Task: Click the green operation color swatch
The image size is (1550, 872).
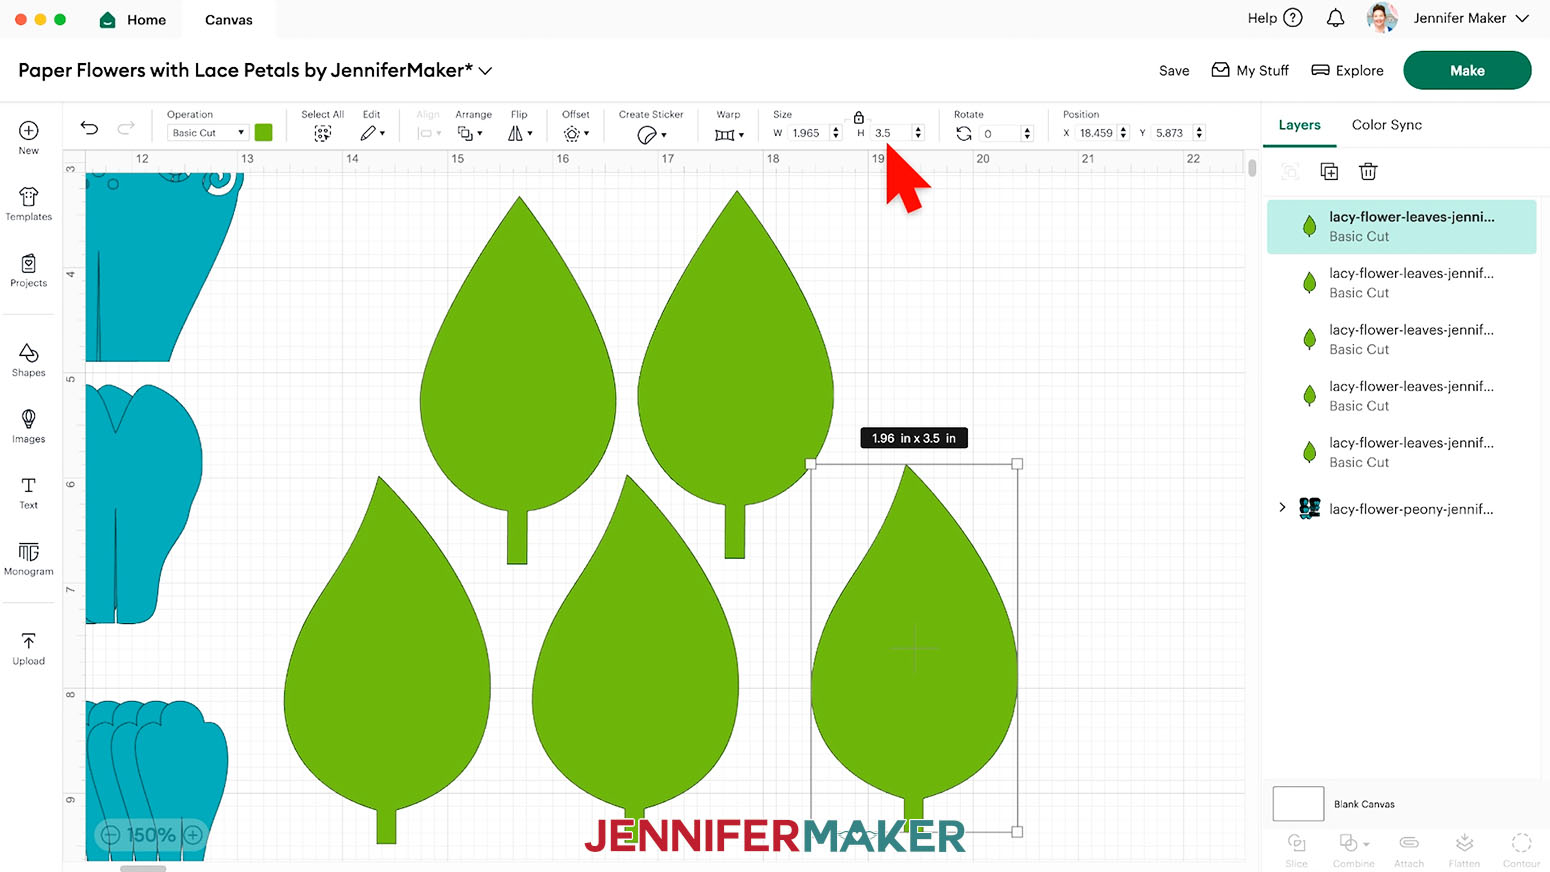Action: 264,132
